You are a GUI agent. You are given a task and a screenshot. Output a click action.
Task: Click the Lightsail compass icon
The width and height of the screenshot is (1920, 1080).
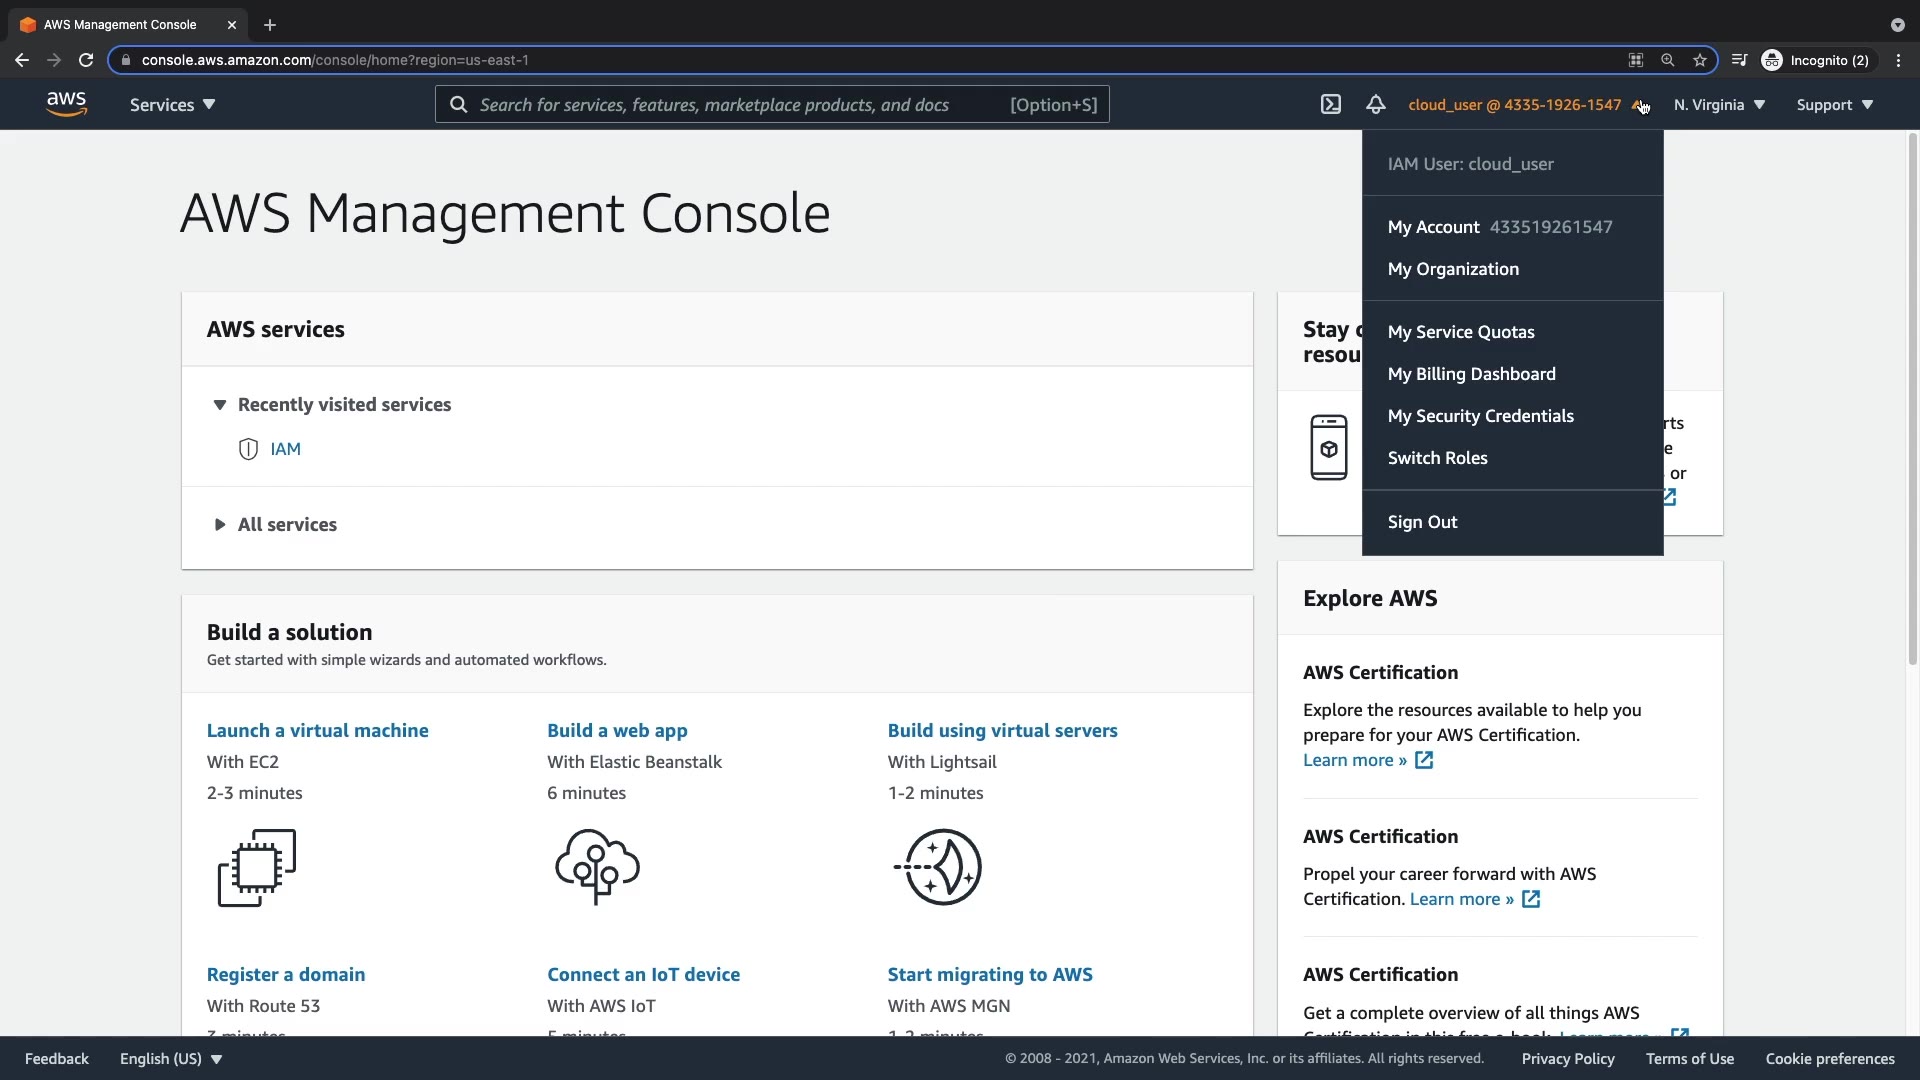tap(938, 866)
